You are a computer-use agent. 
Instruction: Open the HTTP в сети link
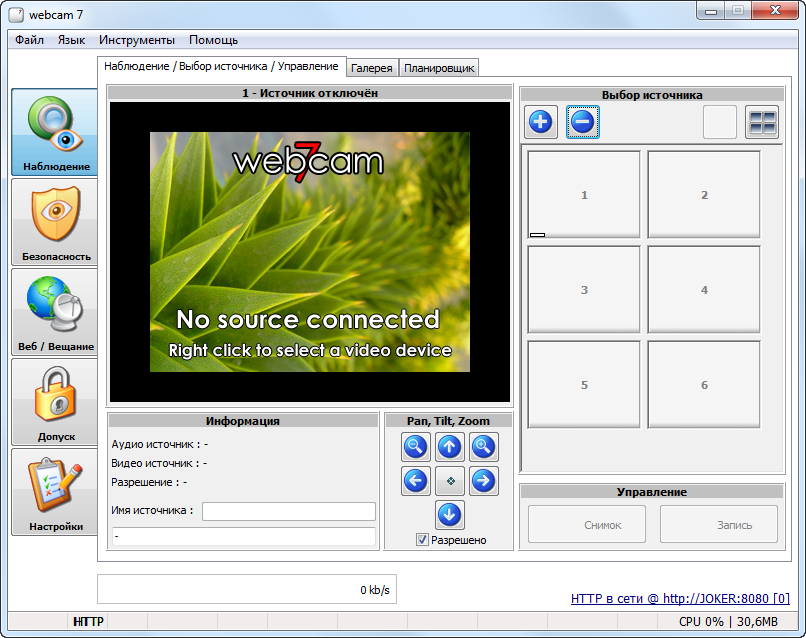[680, 599]
